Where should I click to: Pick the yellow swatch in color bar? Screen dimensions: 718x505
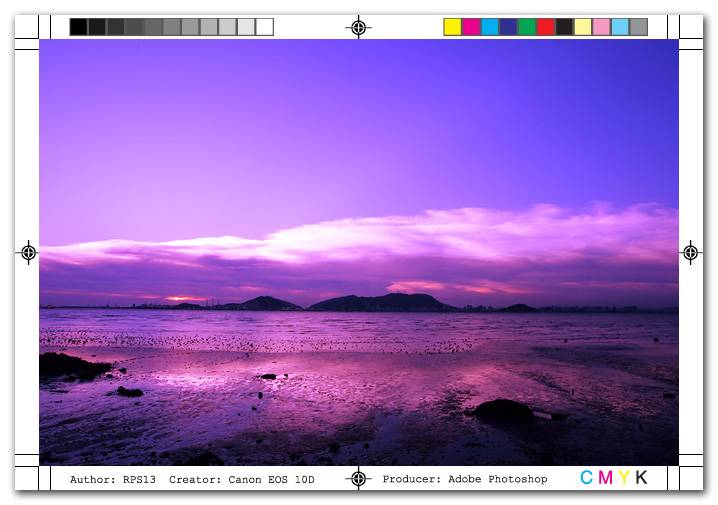coord(452,27)
